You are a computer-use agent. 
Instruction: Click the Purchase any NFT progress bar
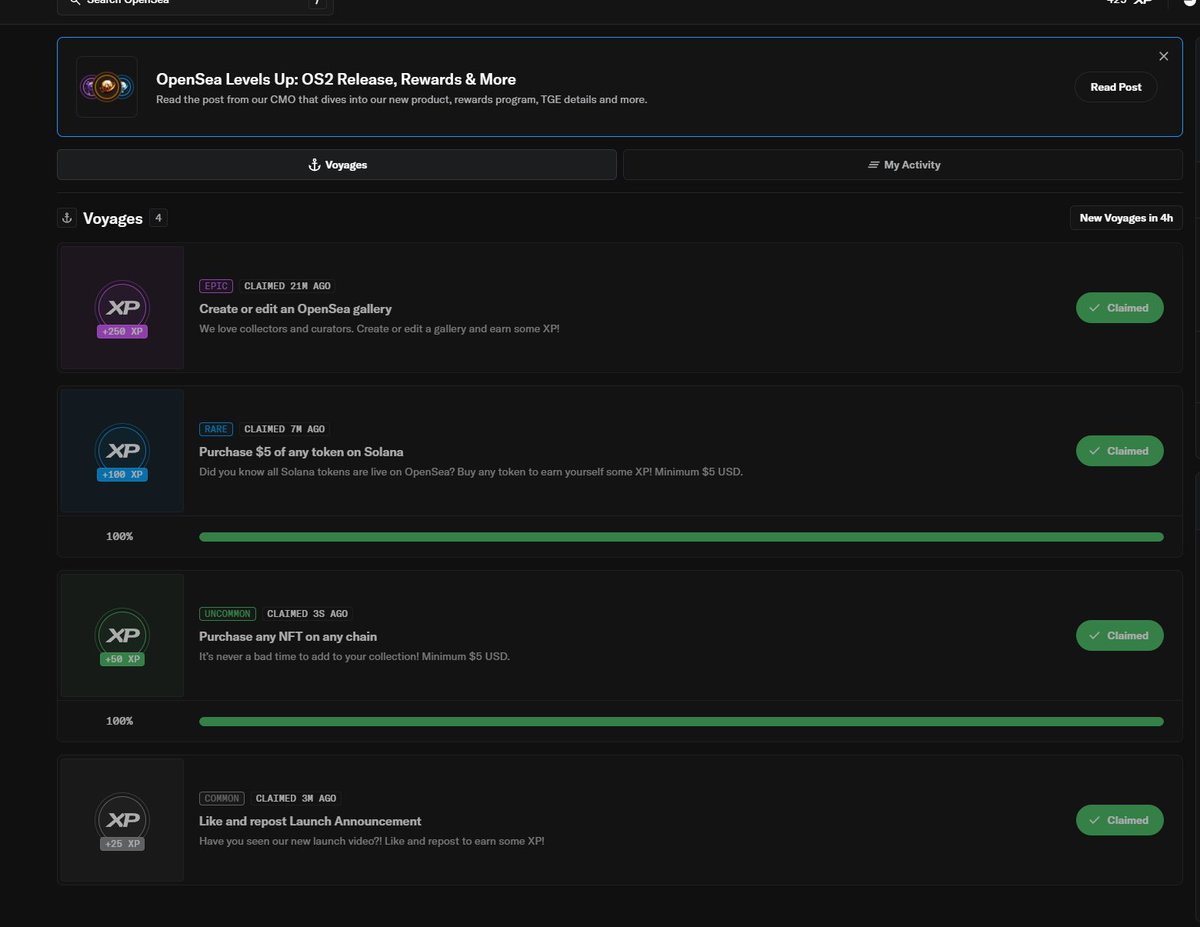(x=681, y=721)
